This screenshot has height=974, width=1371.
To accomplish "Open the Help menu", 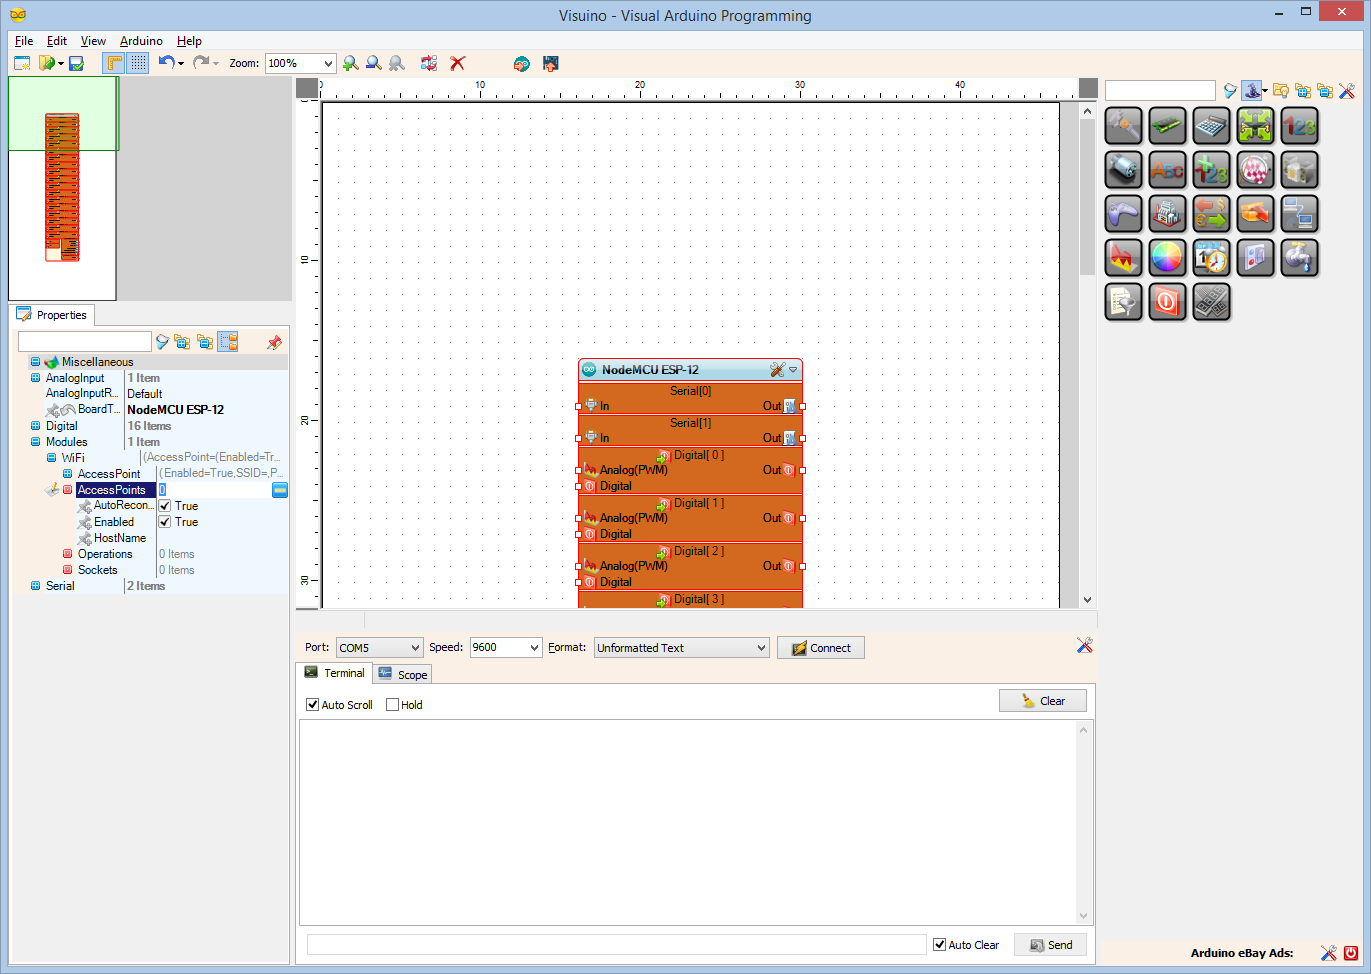I will coord(189,41).
